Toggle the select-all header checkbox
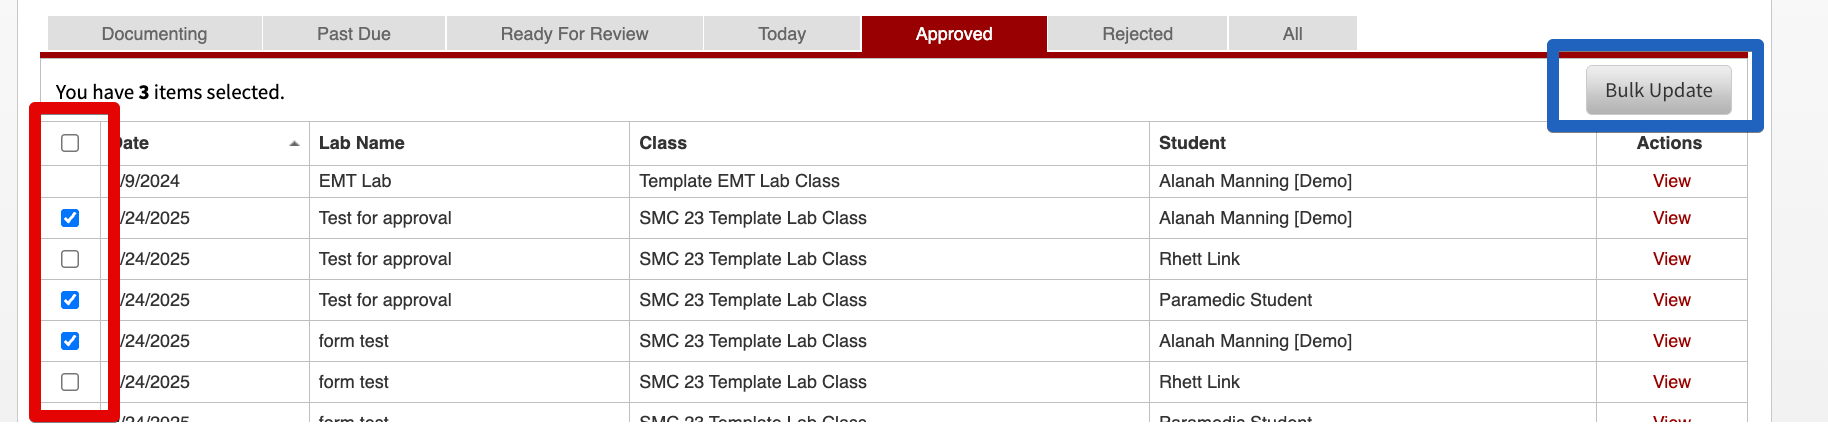 click(70, 143)
